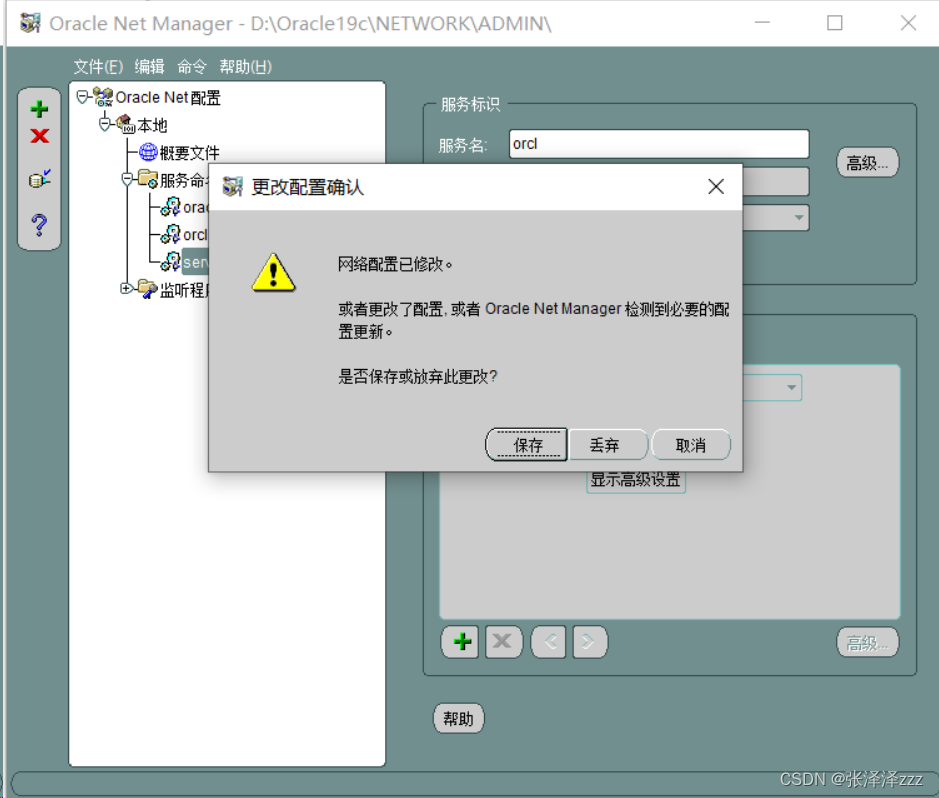Open the 文件(F) menu
This screenshot has height=798, width=939.
pos(98,66)
